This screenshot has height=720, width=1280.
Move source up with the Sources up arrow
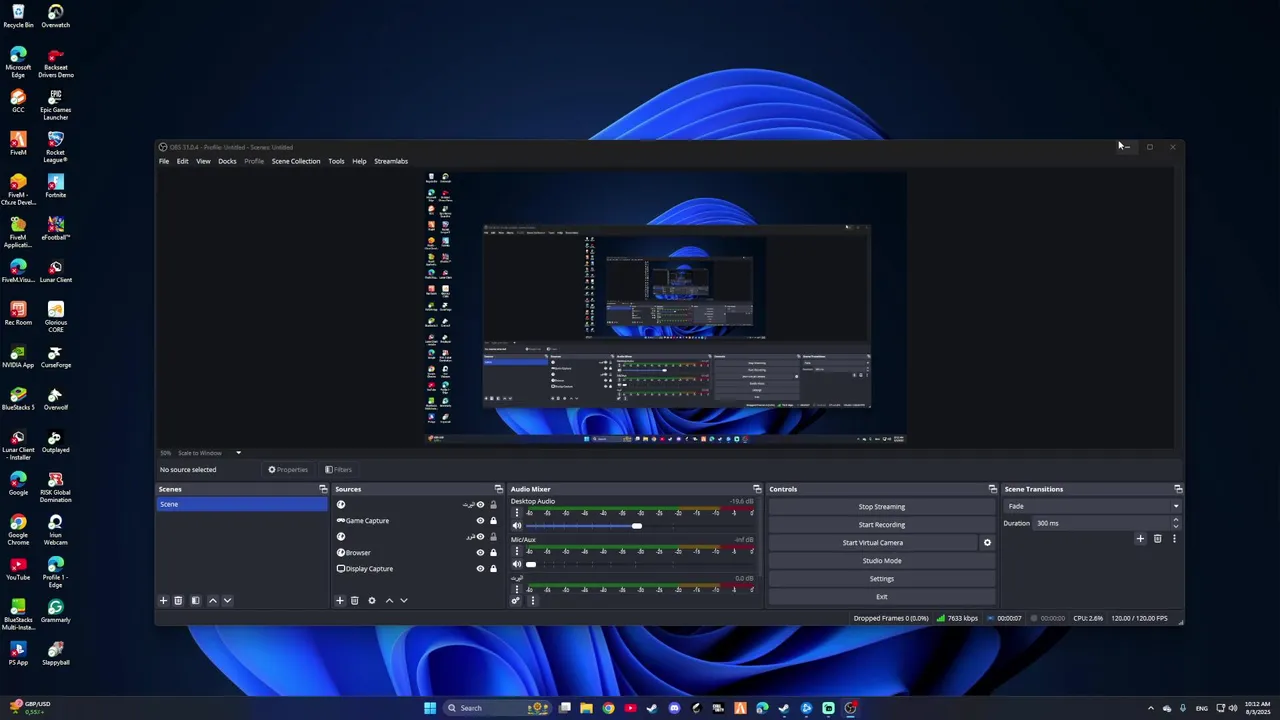(x=389, y=601)
